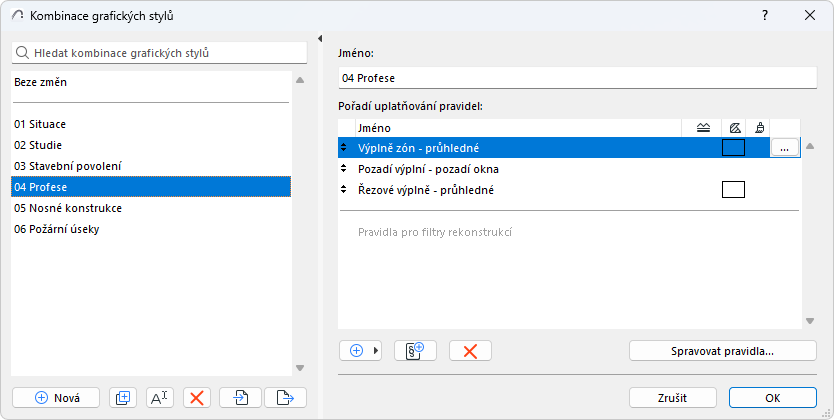The width and height of the screenshot is (834, 420).
Task: Open the ellipsis button for Výplně zón
Action: click(x=784, y=148)
